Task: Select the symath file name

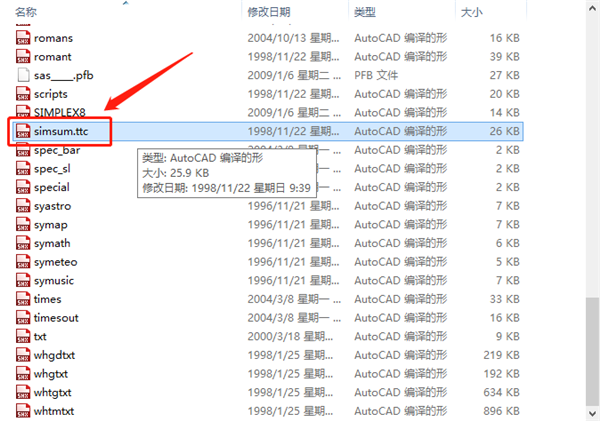Action: pyautogui.click(x=52, y=243)
